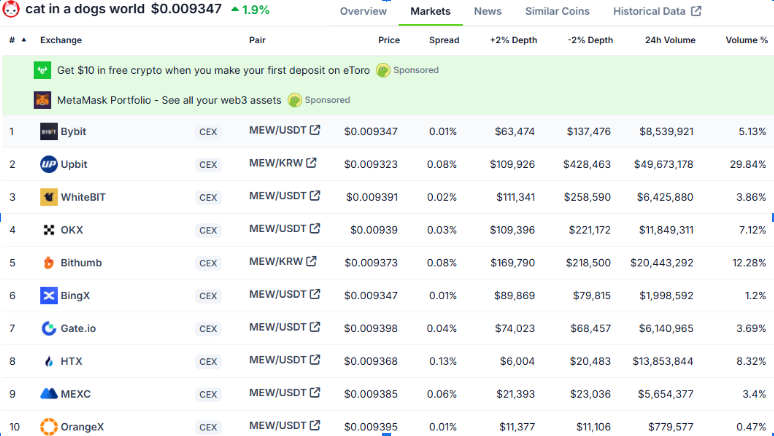Click the CEX badge in OrangeX row

click(x=208, y=428)
